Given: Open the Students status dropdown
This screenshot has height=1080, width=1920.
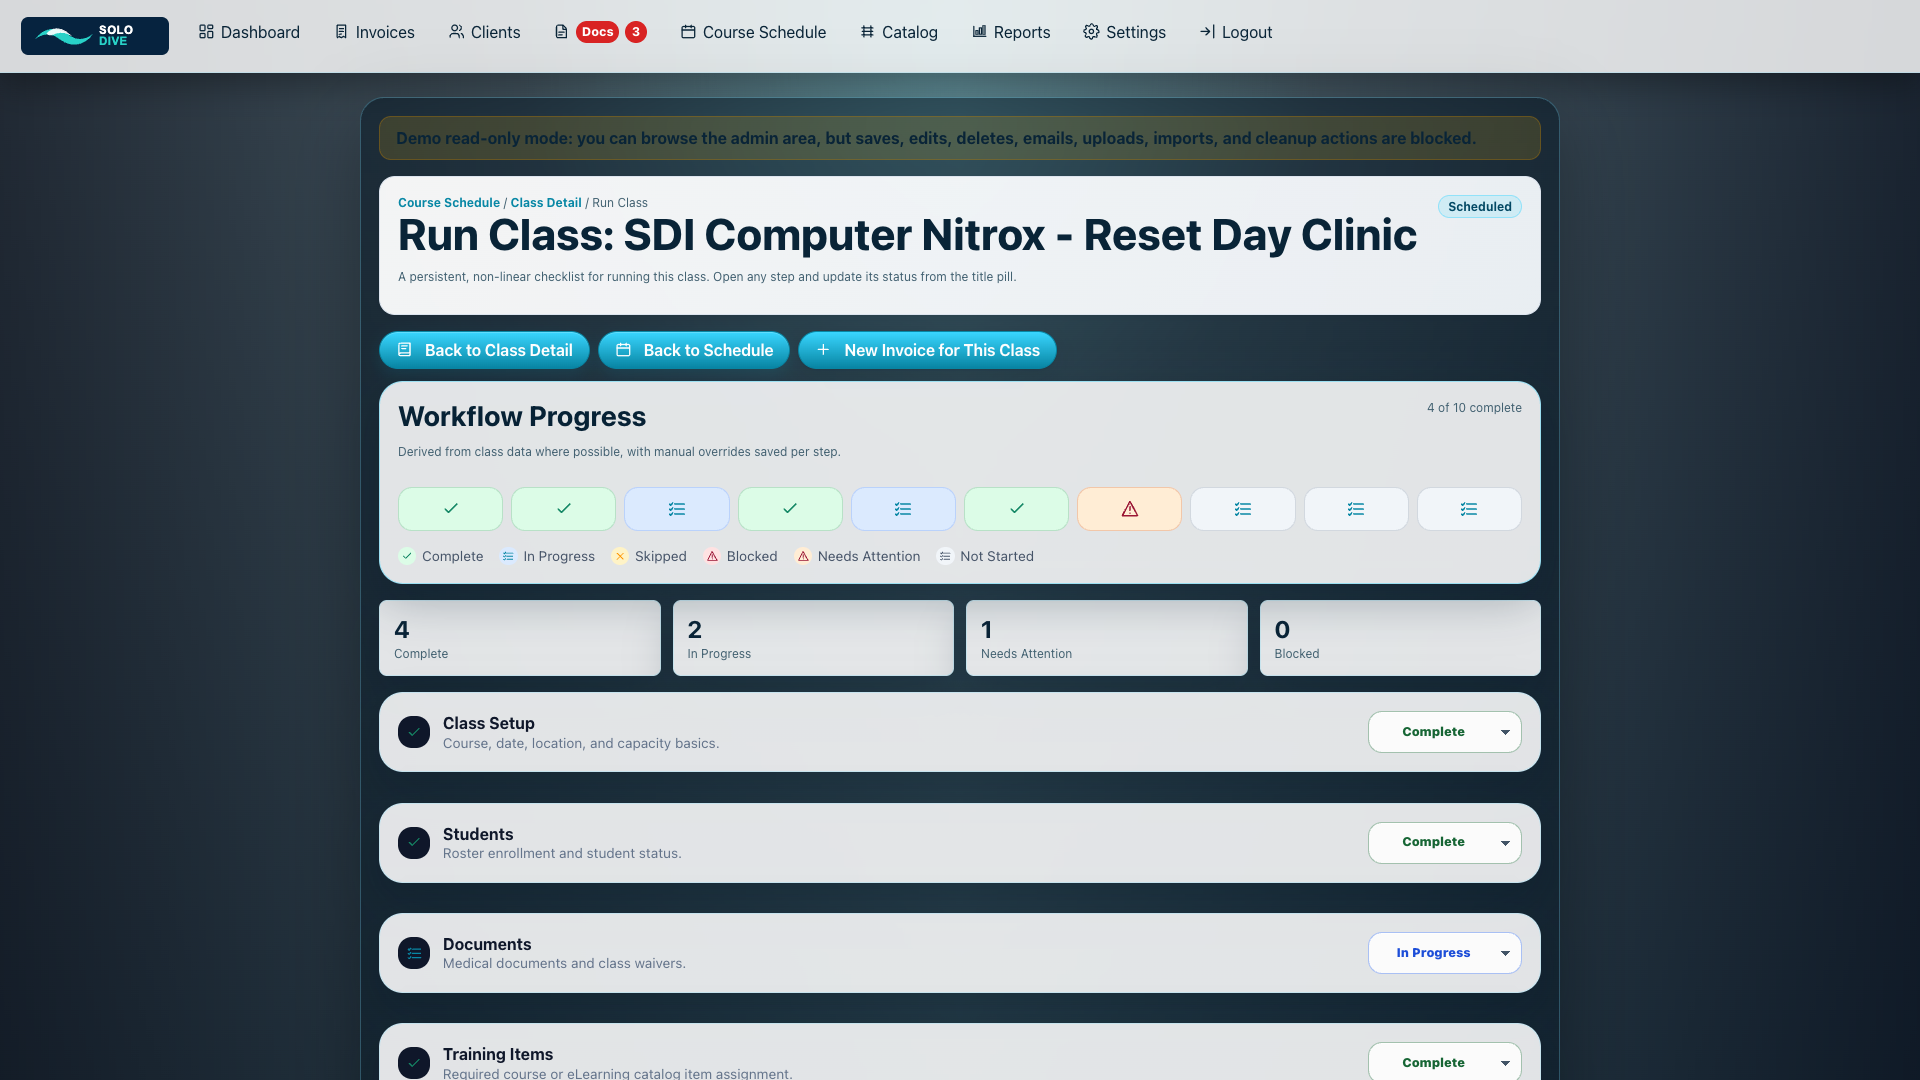Looking at the screenshot, I should (1444, 842).
